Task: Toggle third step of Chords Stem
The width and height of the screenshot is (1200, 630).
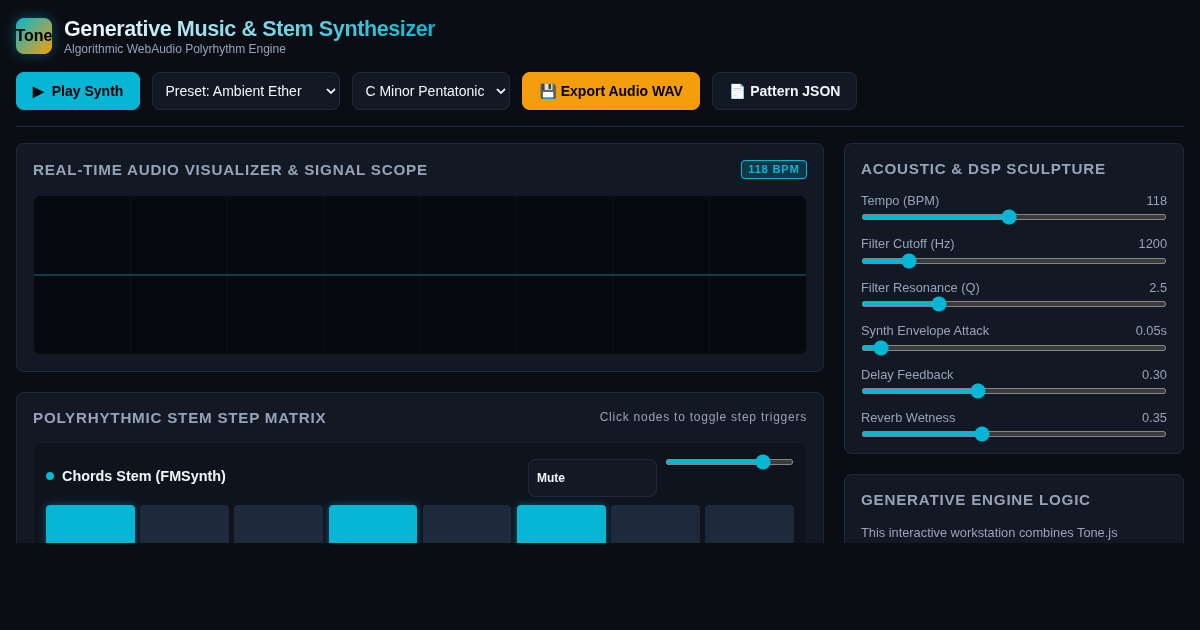Action: pos(279,524)
